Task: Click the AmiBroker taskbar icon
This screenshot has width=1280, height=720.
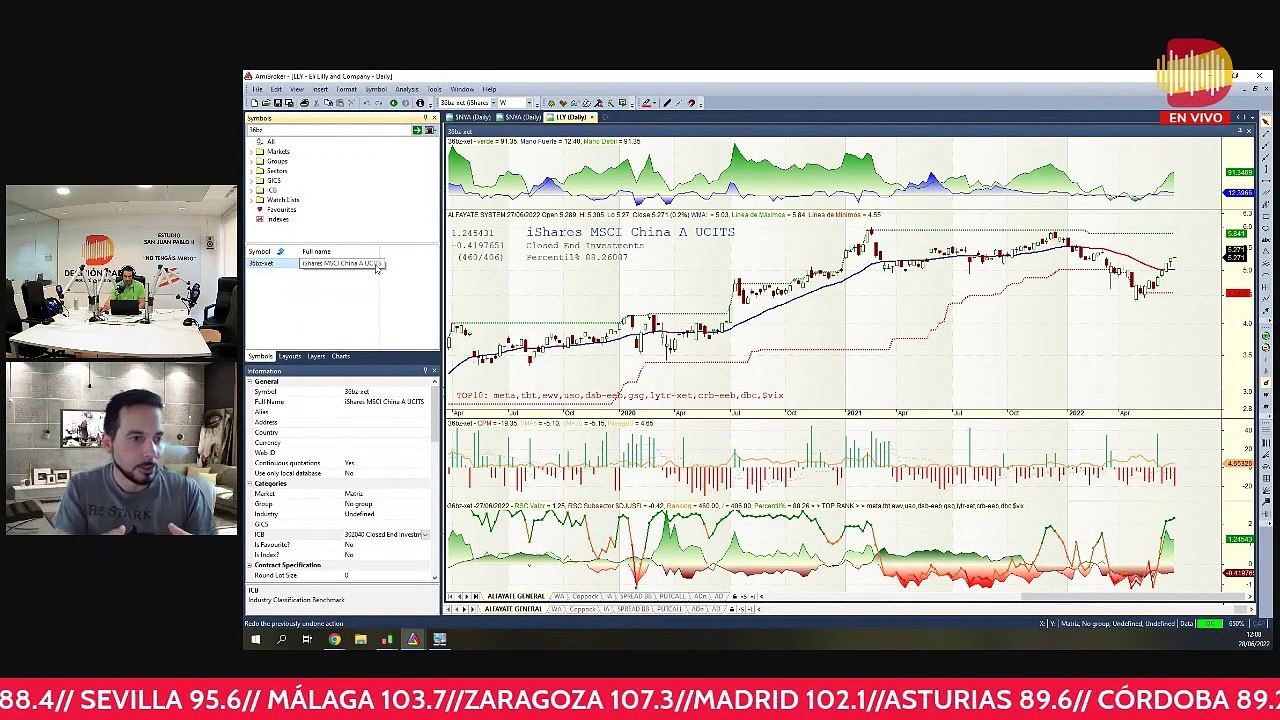Action: (x=413, y=639)
